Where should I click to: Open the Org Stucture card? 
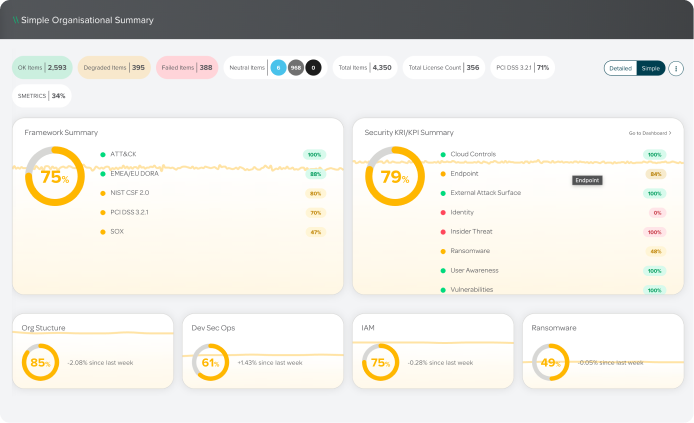[x=93, y=351]
